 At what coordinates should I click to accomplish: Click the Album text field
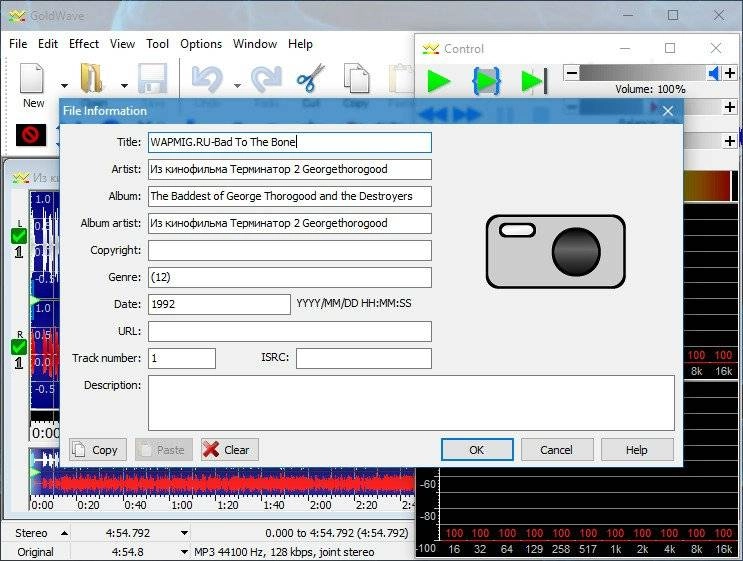[290, 196]
